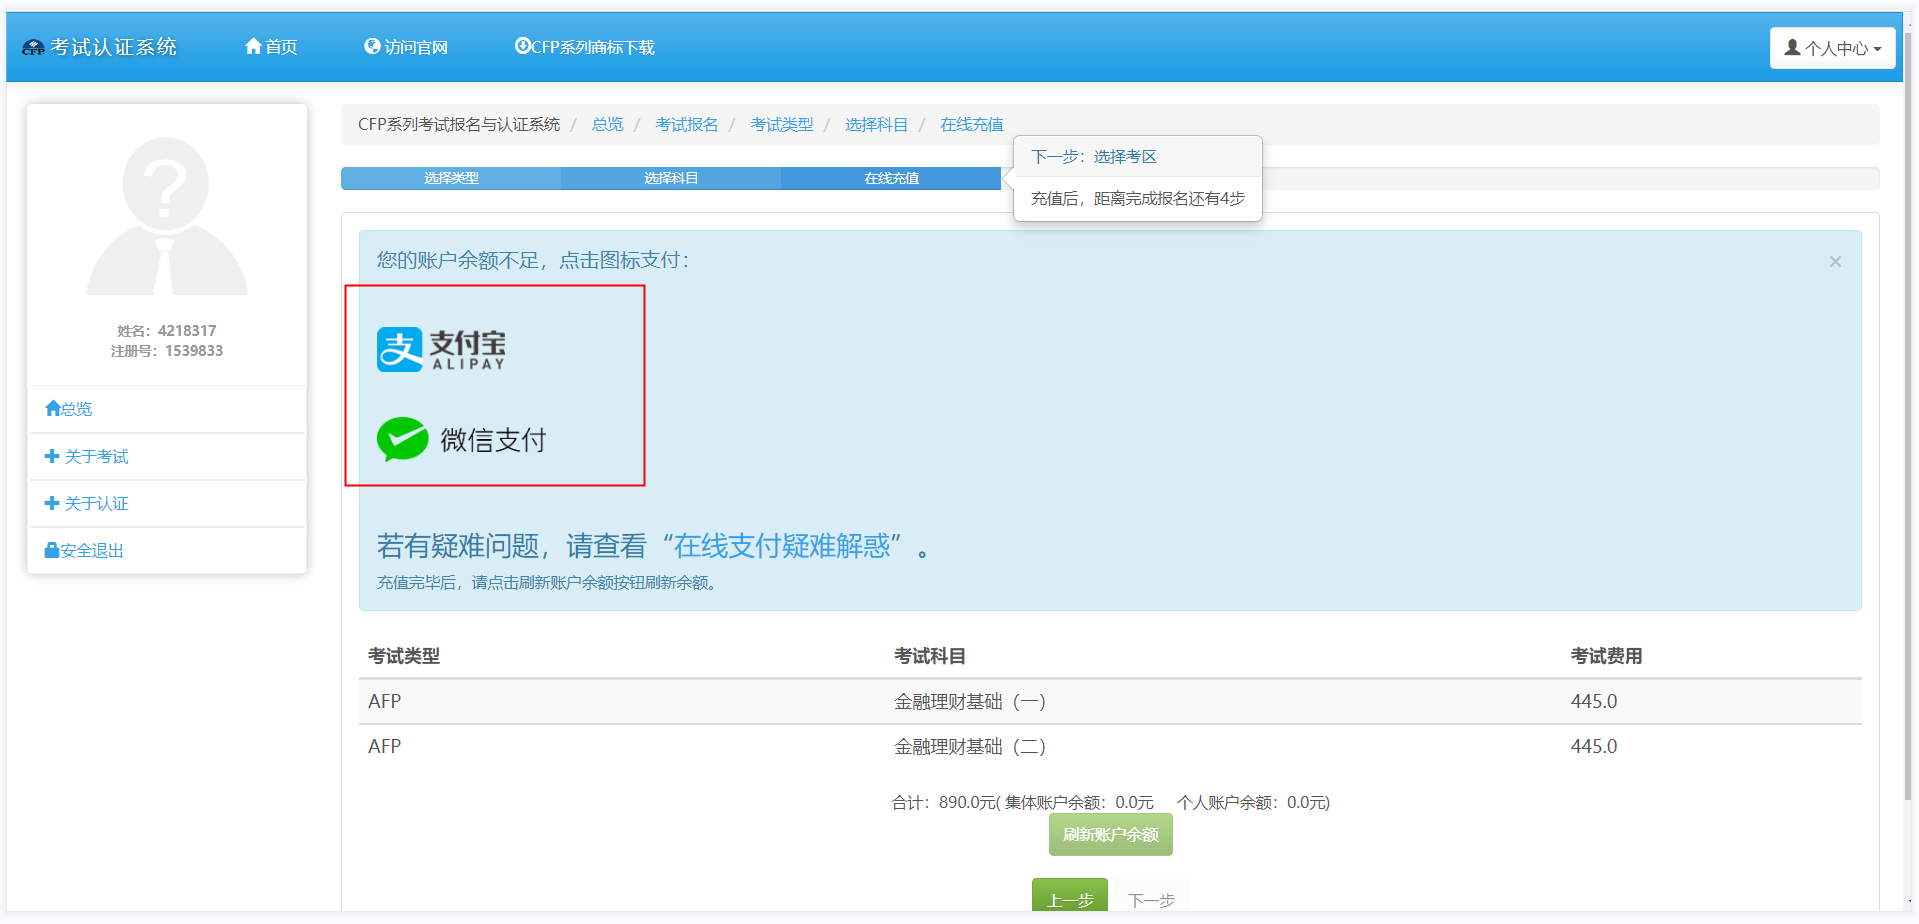
Task: Open 总览 in the left sidebar
Action: tap(167, 409)
